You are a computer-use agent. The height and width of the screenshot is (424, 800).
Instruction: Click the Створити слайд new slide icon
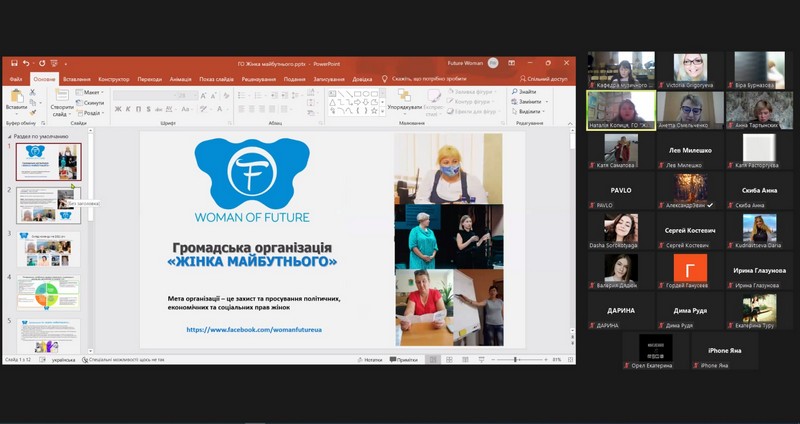[x=62, y=95]
